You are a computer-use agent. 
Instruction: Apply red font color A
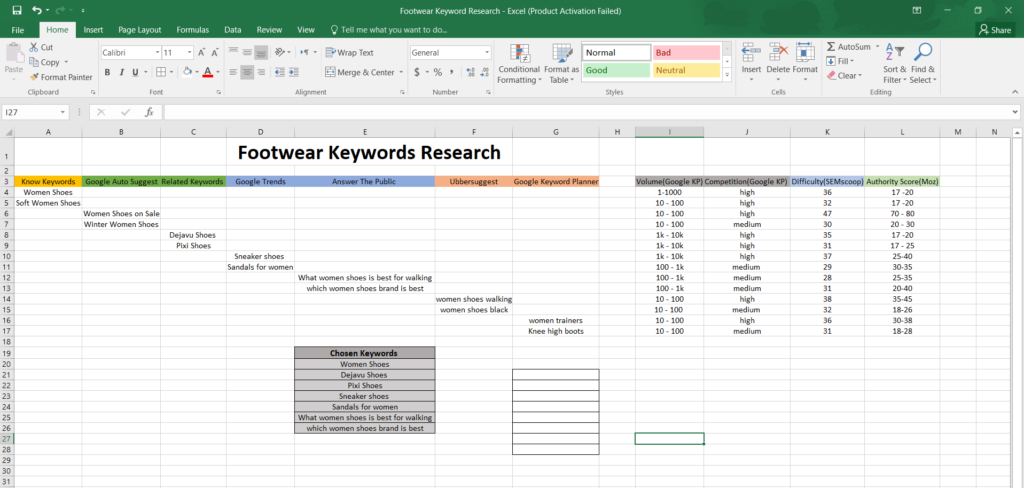pyautogui.click(x=208, y=73)
